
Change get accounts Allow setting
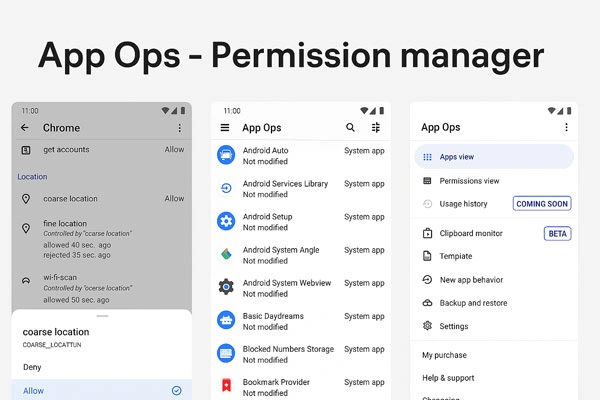point(174,150)
